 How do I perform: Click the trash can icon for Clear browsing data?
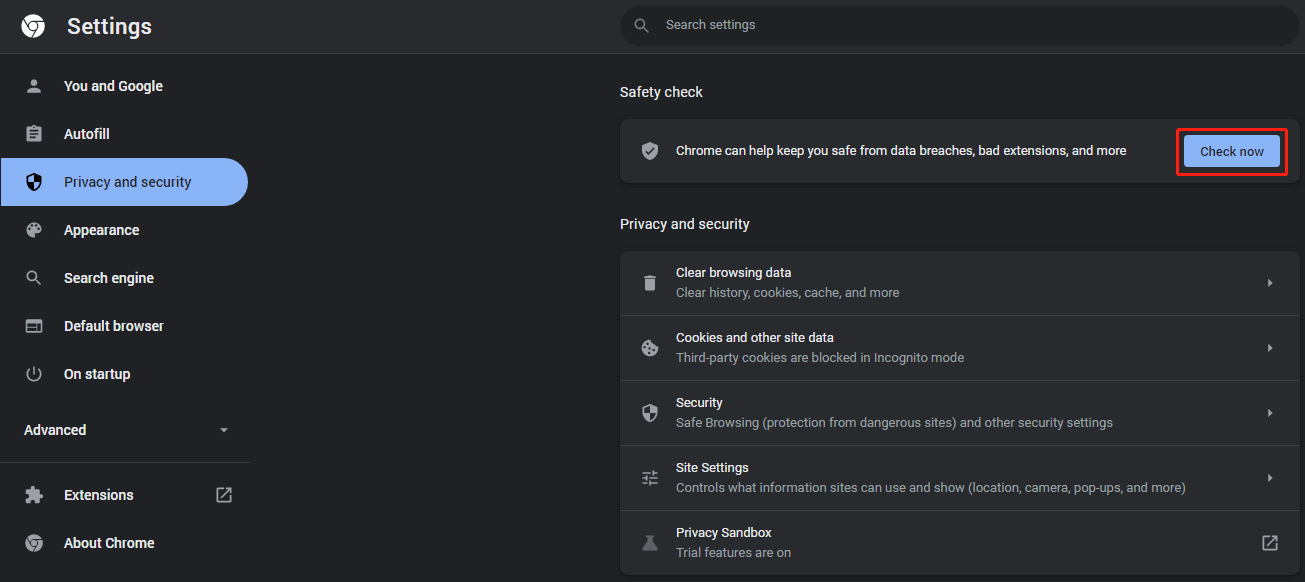pos(650,283)
